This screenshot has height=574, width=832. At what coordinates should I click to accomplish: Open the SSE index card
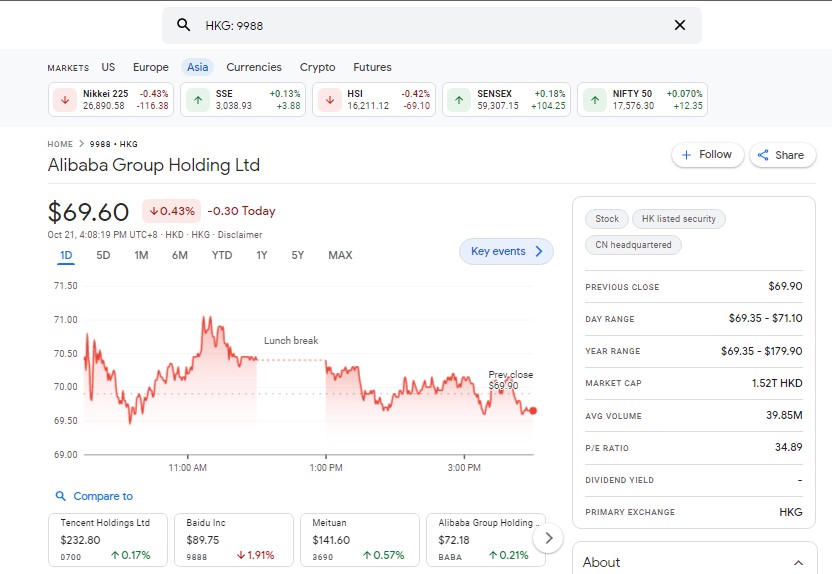pos(243,99)
